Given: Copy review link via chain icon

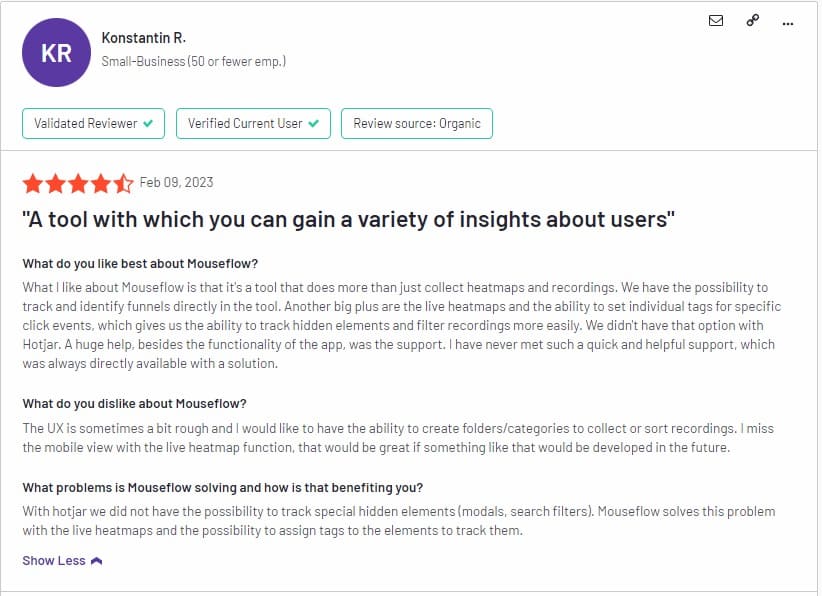Looking at the screenshot, I should pyautogui.click(x=752, y=20).
